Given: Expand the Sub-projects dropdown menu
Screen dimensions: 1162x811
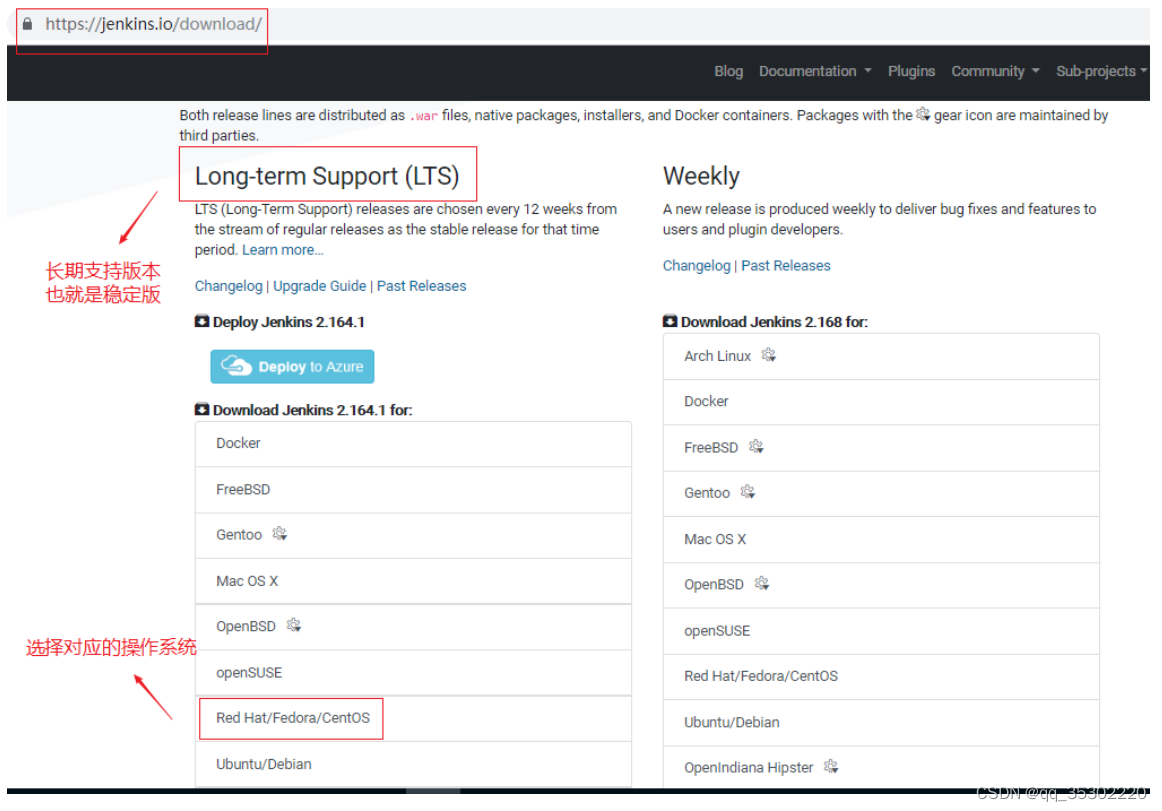Looking at the screenshot, I should (1101, 71).
